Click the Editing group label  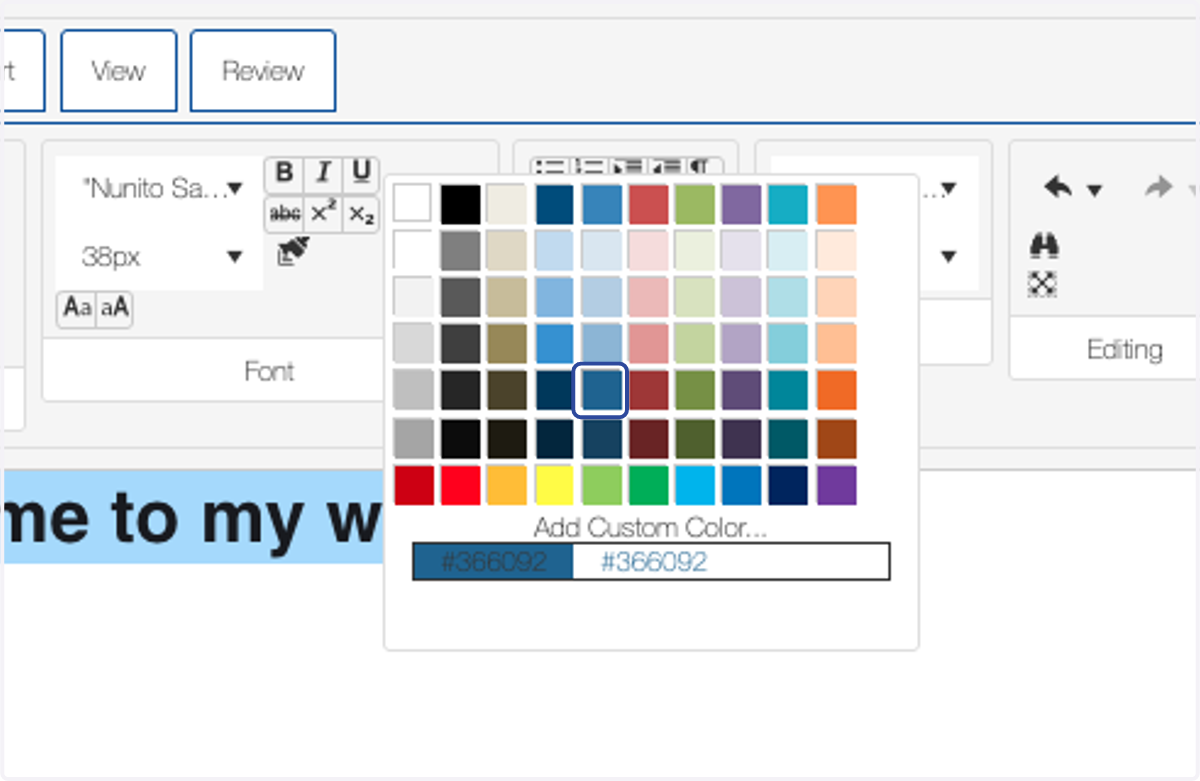point(1125,350)
